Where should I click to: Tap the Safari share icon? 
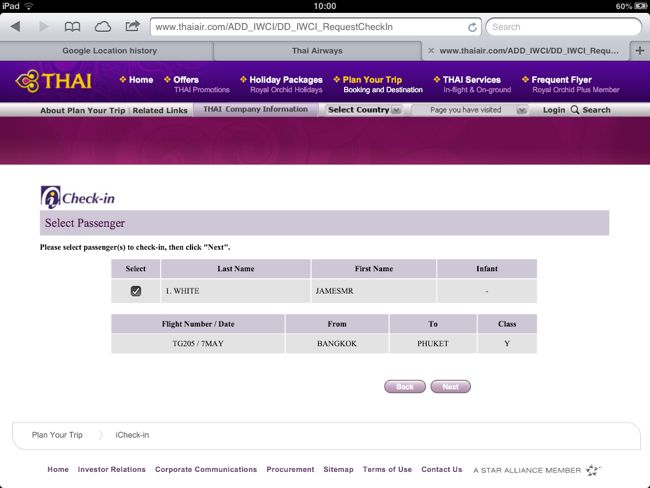[132, 27]
